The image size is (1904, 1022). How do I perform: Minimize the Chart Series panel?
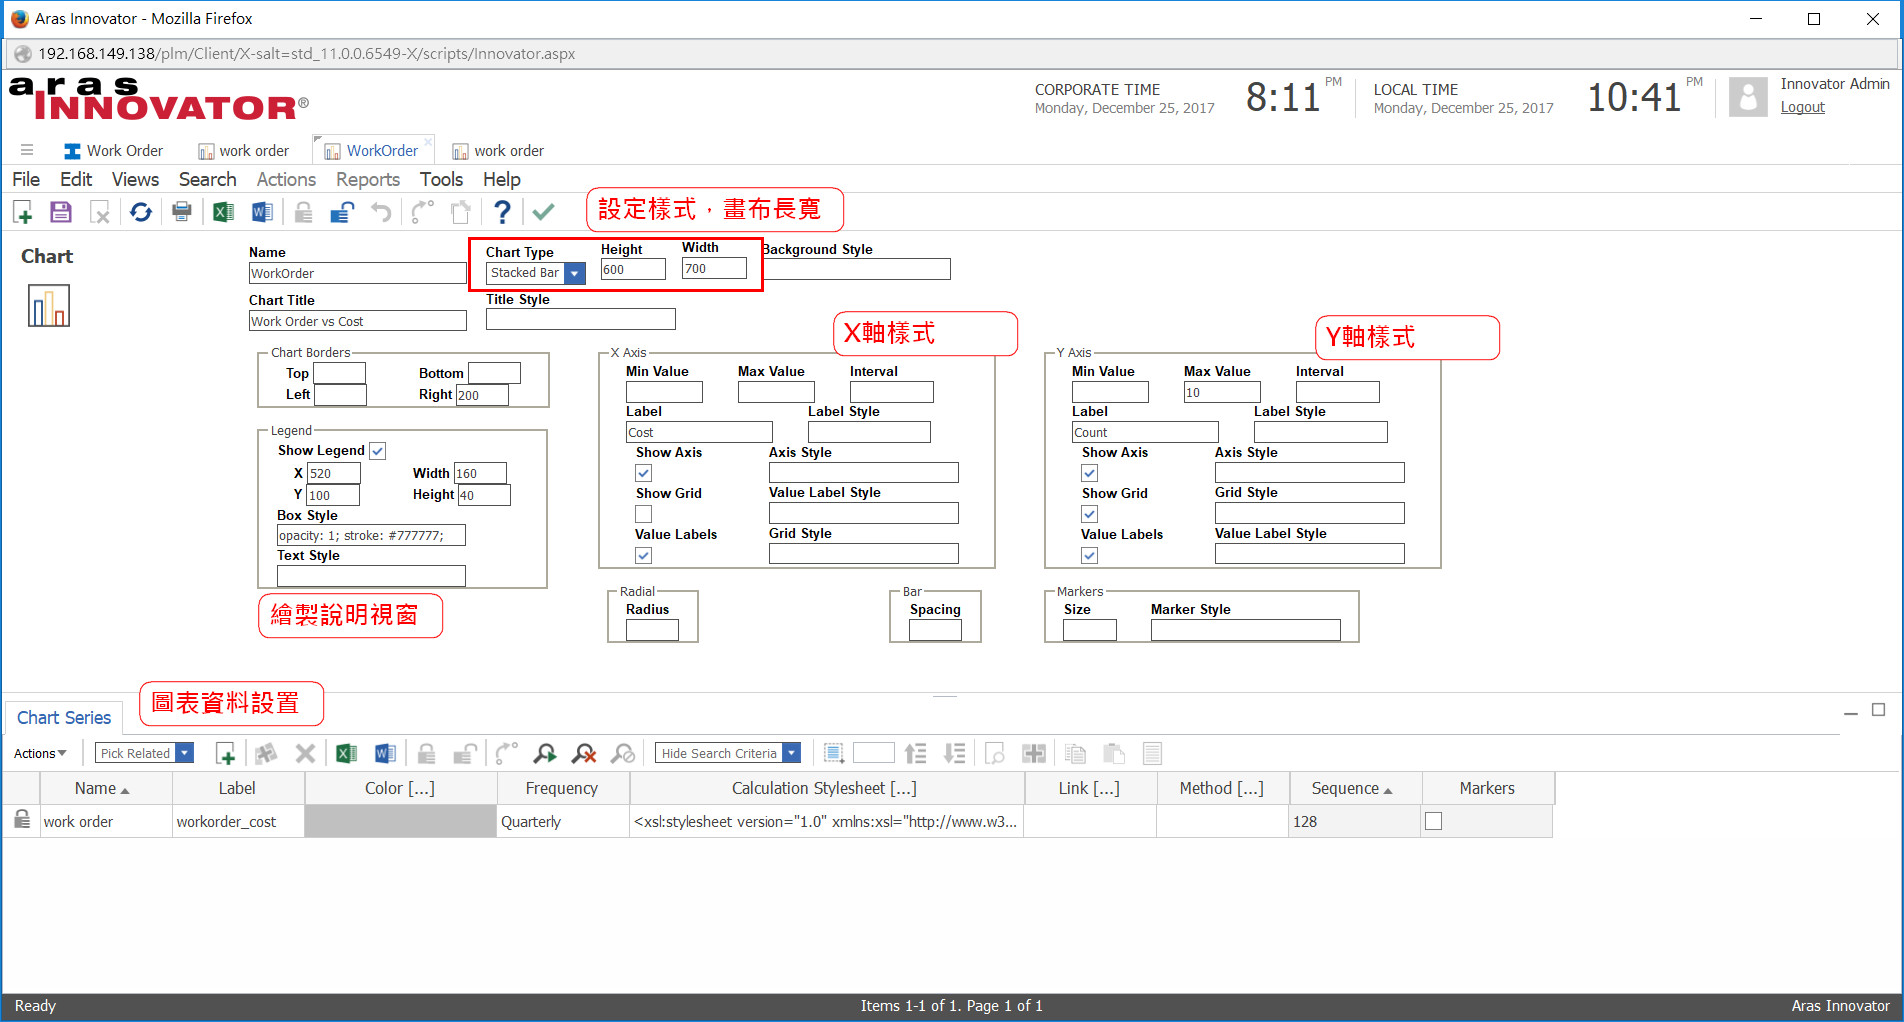1851,713
